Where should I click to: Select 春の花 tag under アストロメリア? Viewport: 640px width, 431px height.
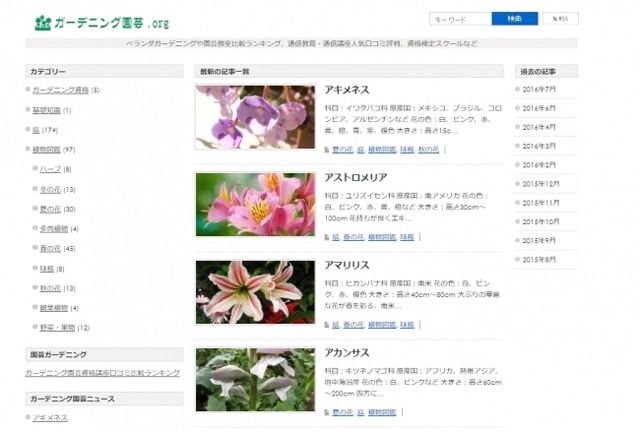(x=353, y=237)
